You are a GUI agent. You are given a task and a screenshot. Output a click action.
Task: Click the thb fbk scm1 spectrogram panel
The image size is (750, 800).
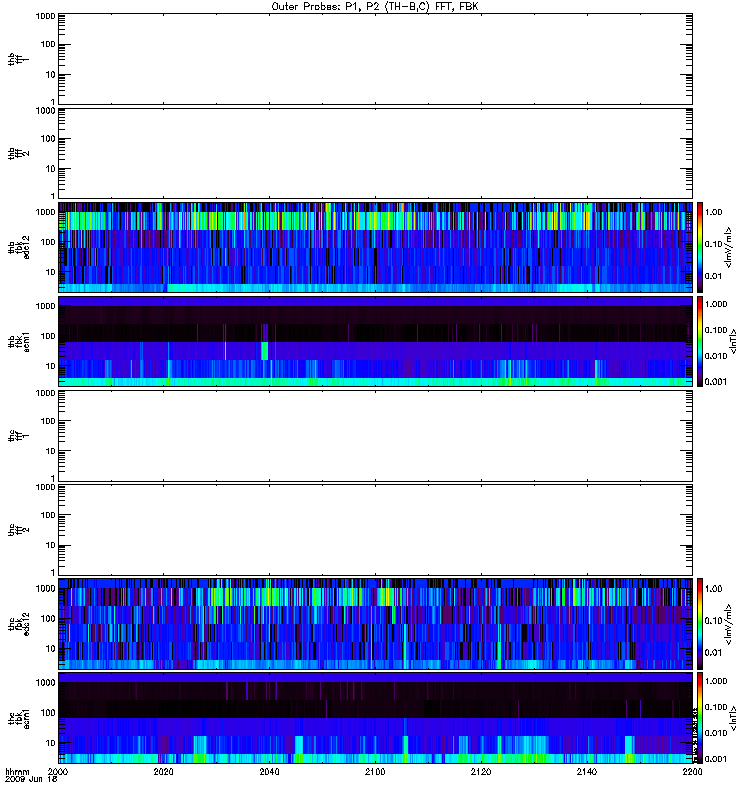coord(375,341)
